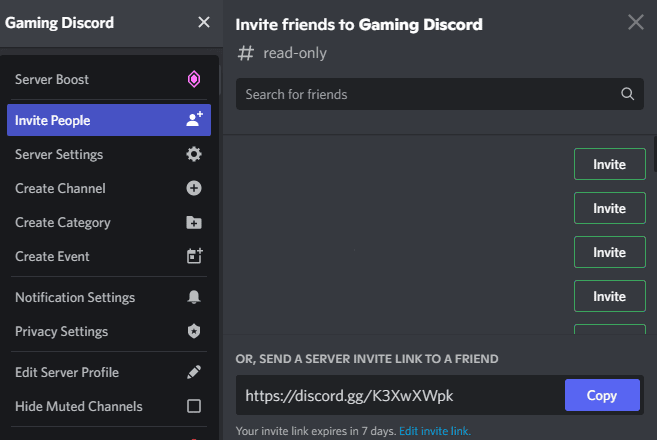The height and width of the screenshot is (440, 657).
Task: Click the third Invite button
Action: tap(610, 252)
